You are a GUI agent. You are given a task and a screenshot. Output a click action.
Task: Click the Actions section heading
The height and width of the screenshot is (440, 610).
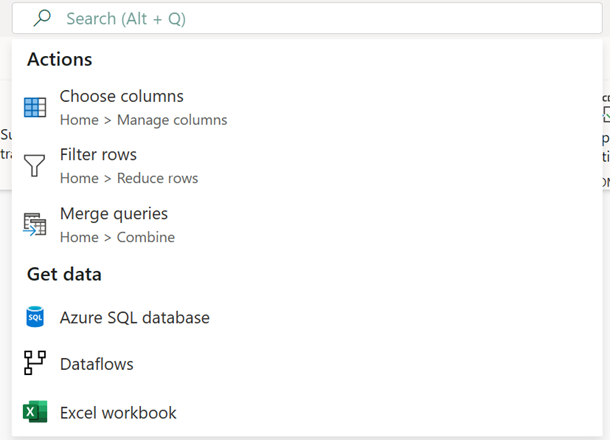click(x=59, y=59)
